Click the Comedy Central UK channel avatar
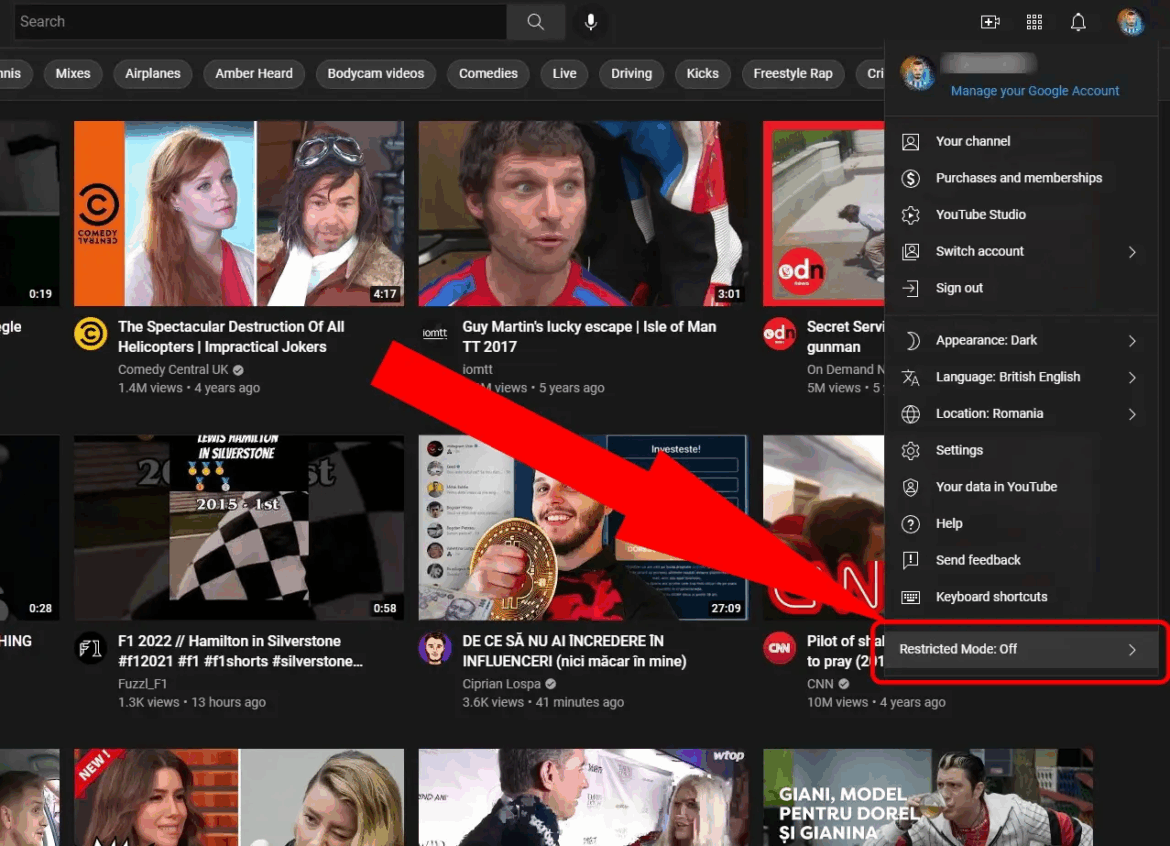 (x=90, y=335)
